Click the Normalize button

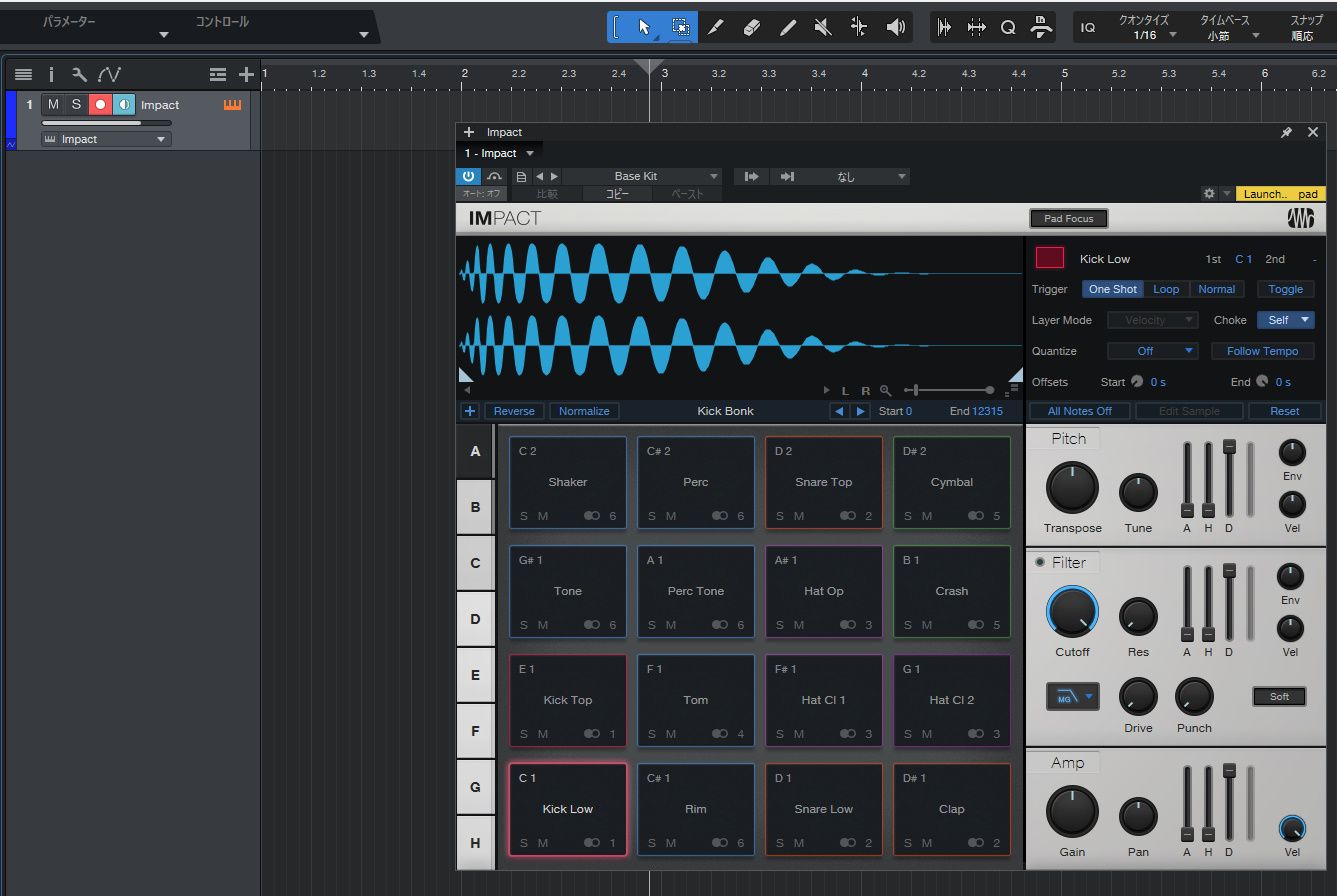click(584, 411)
